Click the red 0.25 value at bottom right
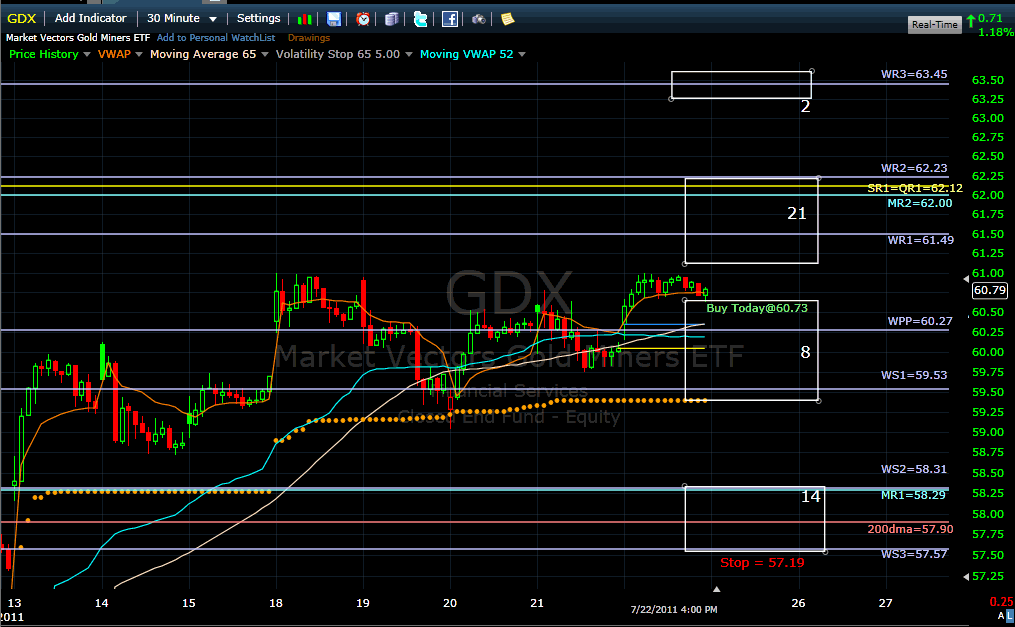1015x627 pixels. point(1001,602)
